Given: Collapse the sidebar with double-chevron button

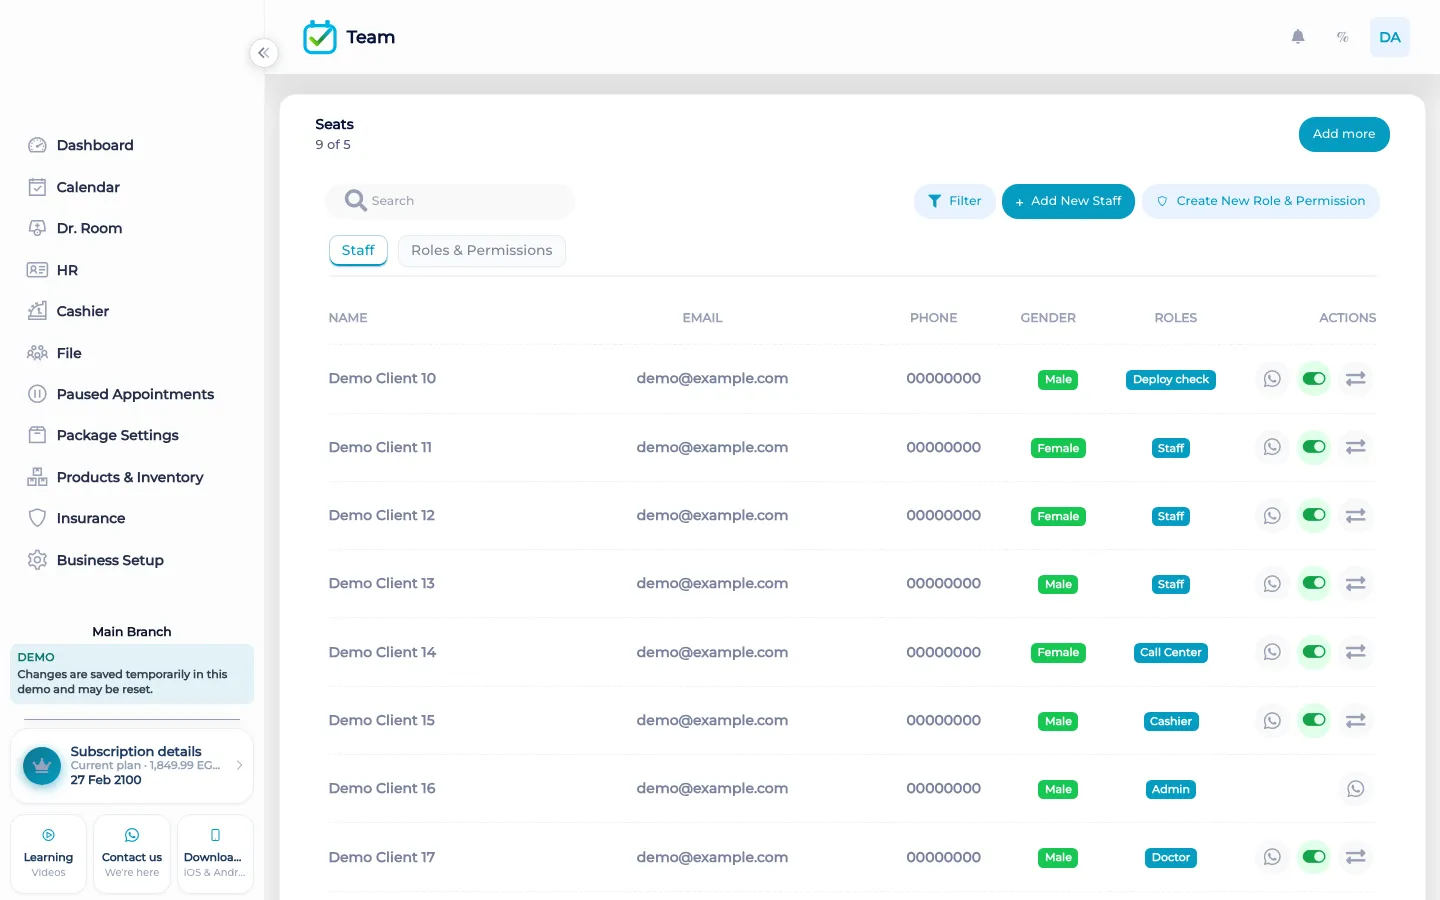Looking at the screenshot, I should (x=263, y=53).
